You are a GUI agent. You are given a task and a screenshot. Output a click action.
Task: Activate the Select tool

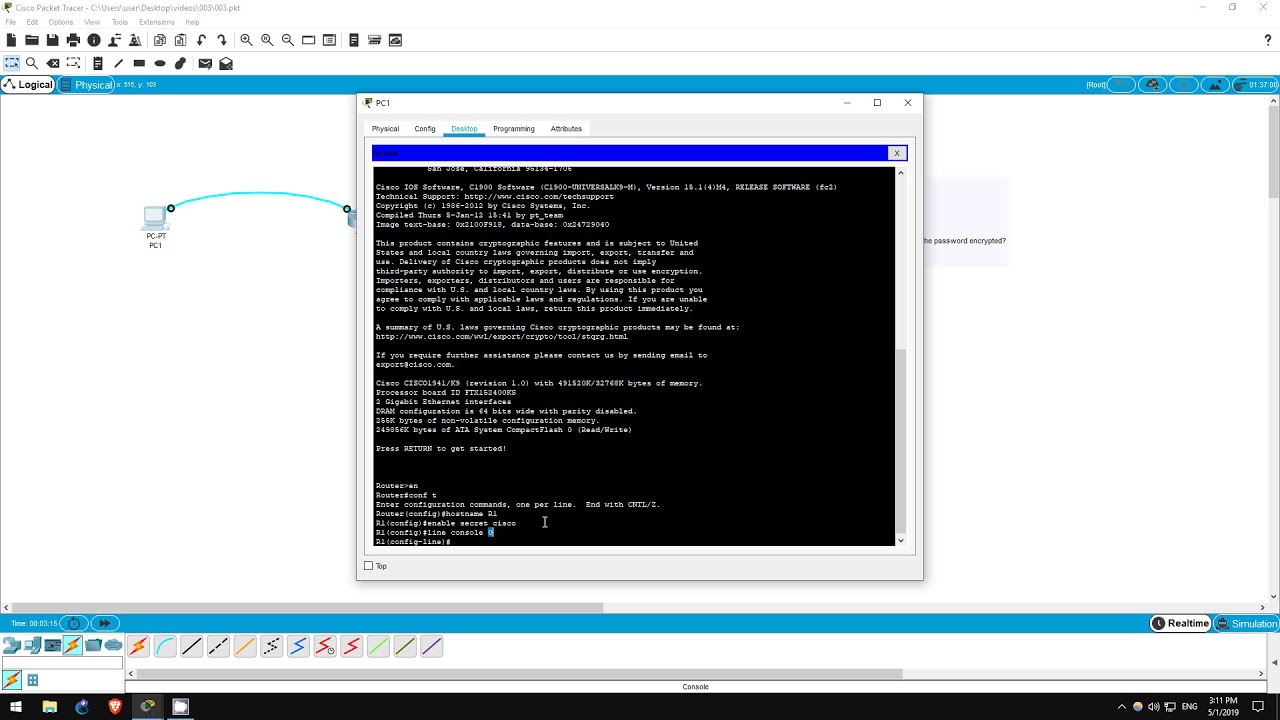(11, 63)
